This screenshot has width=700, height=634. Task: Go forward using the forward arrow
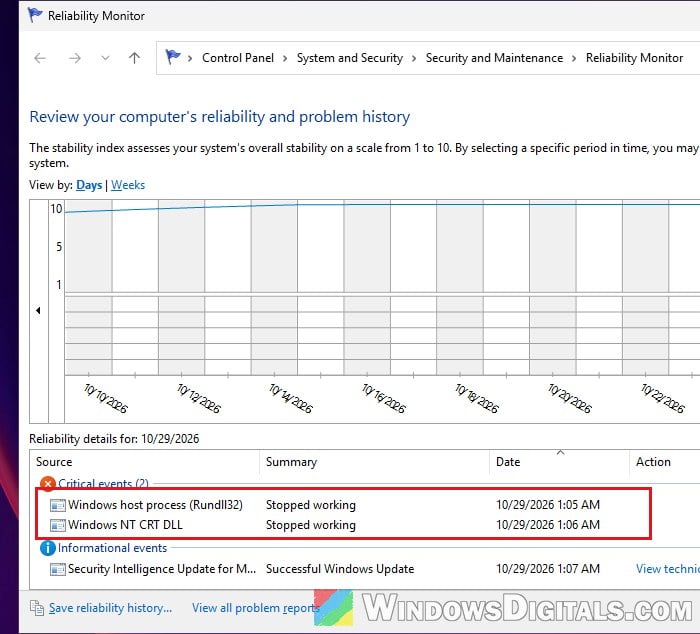(x=75, y=58)
